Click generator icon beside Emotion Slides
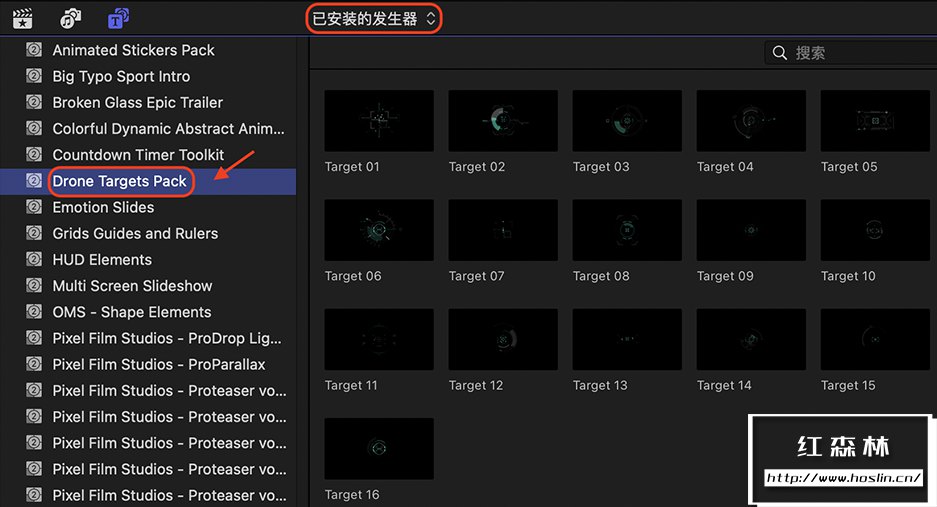Screen dimensions: 937x507 point(34,207)
